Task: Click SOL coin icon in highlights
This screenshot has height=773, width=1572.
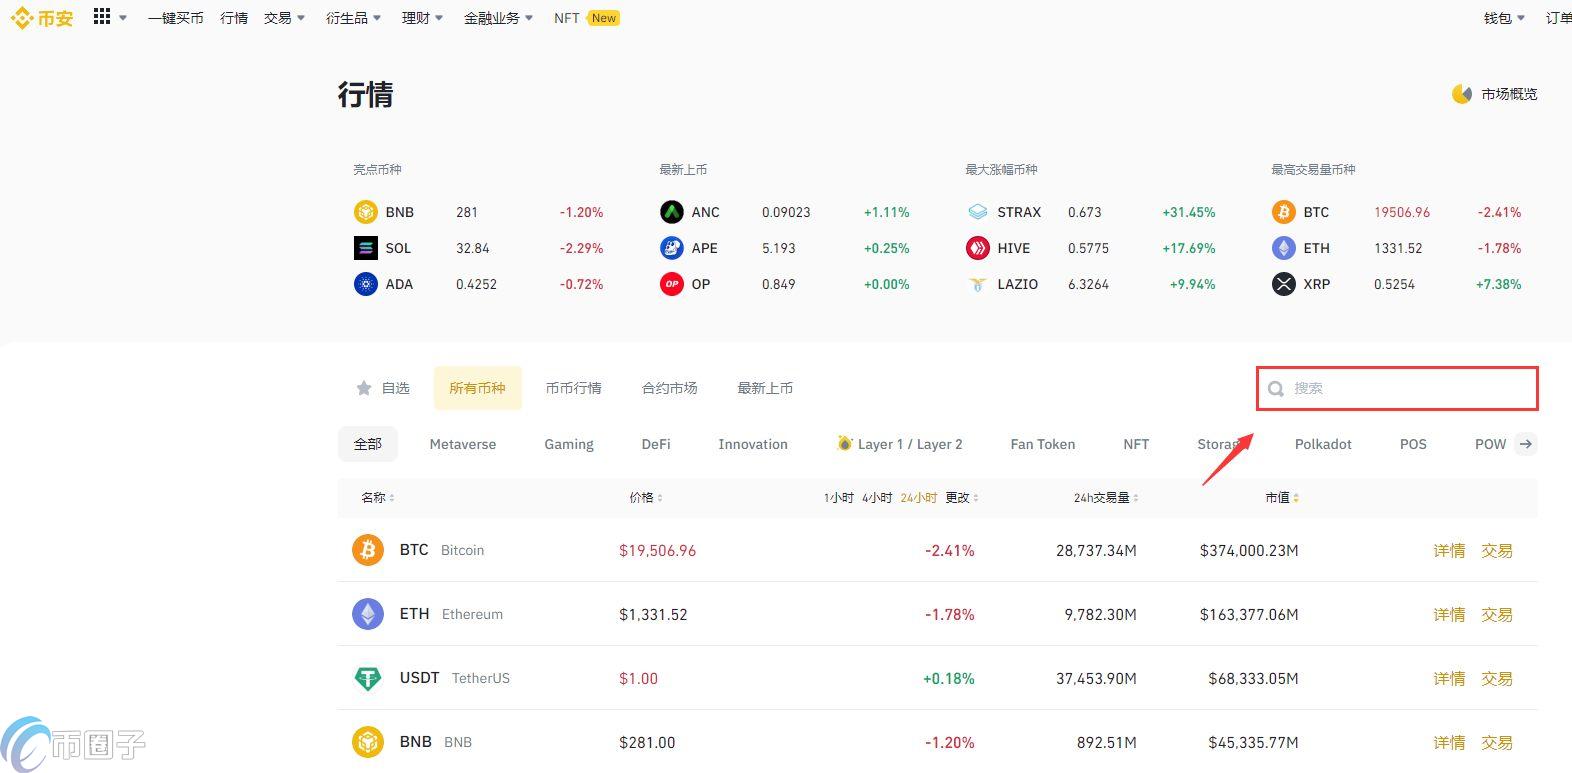Action: (366, 248)
